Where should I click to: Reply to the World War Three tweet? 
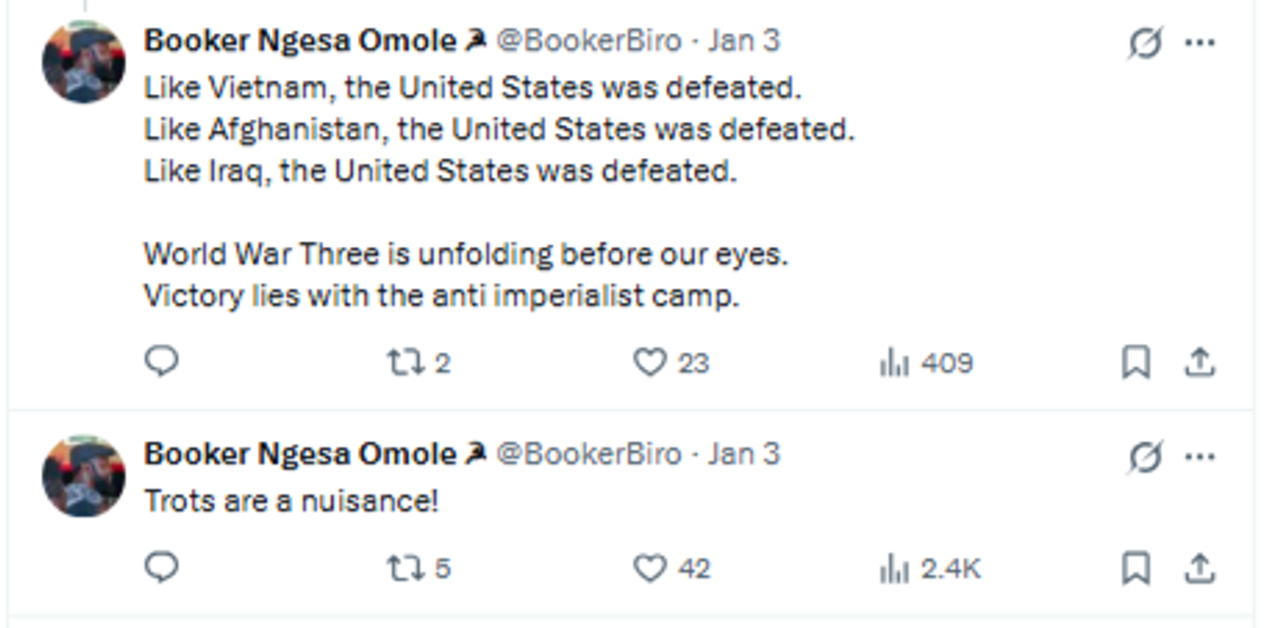click(161, 362)
